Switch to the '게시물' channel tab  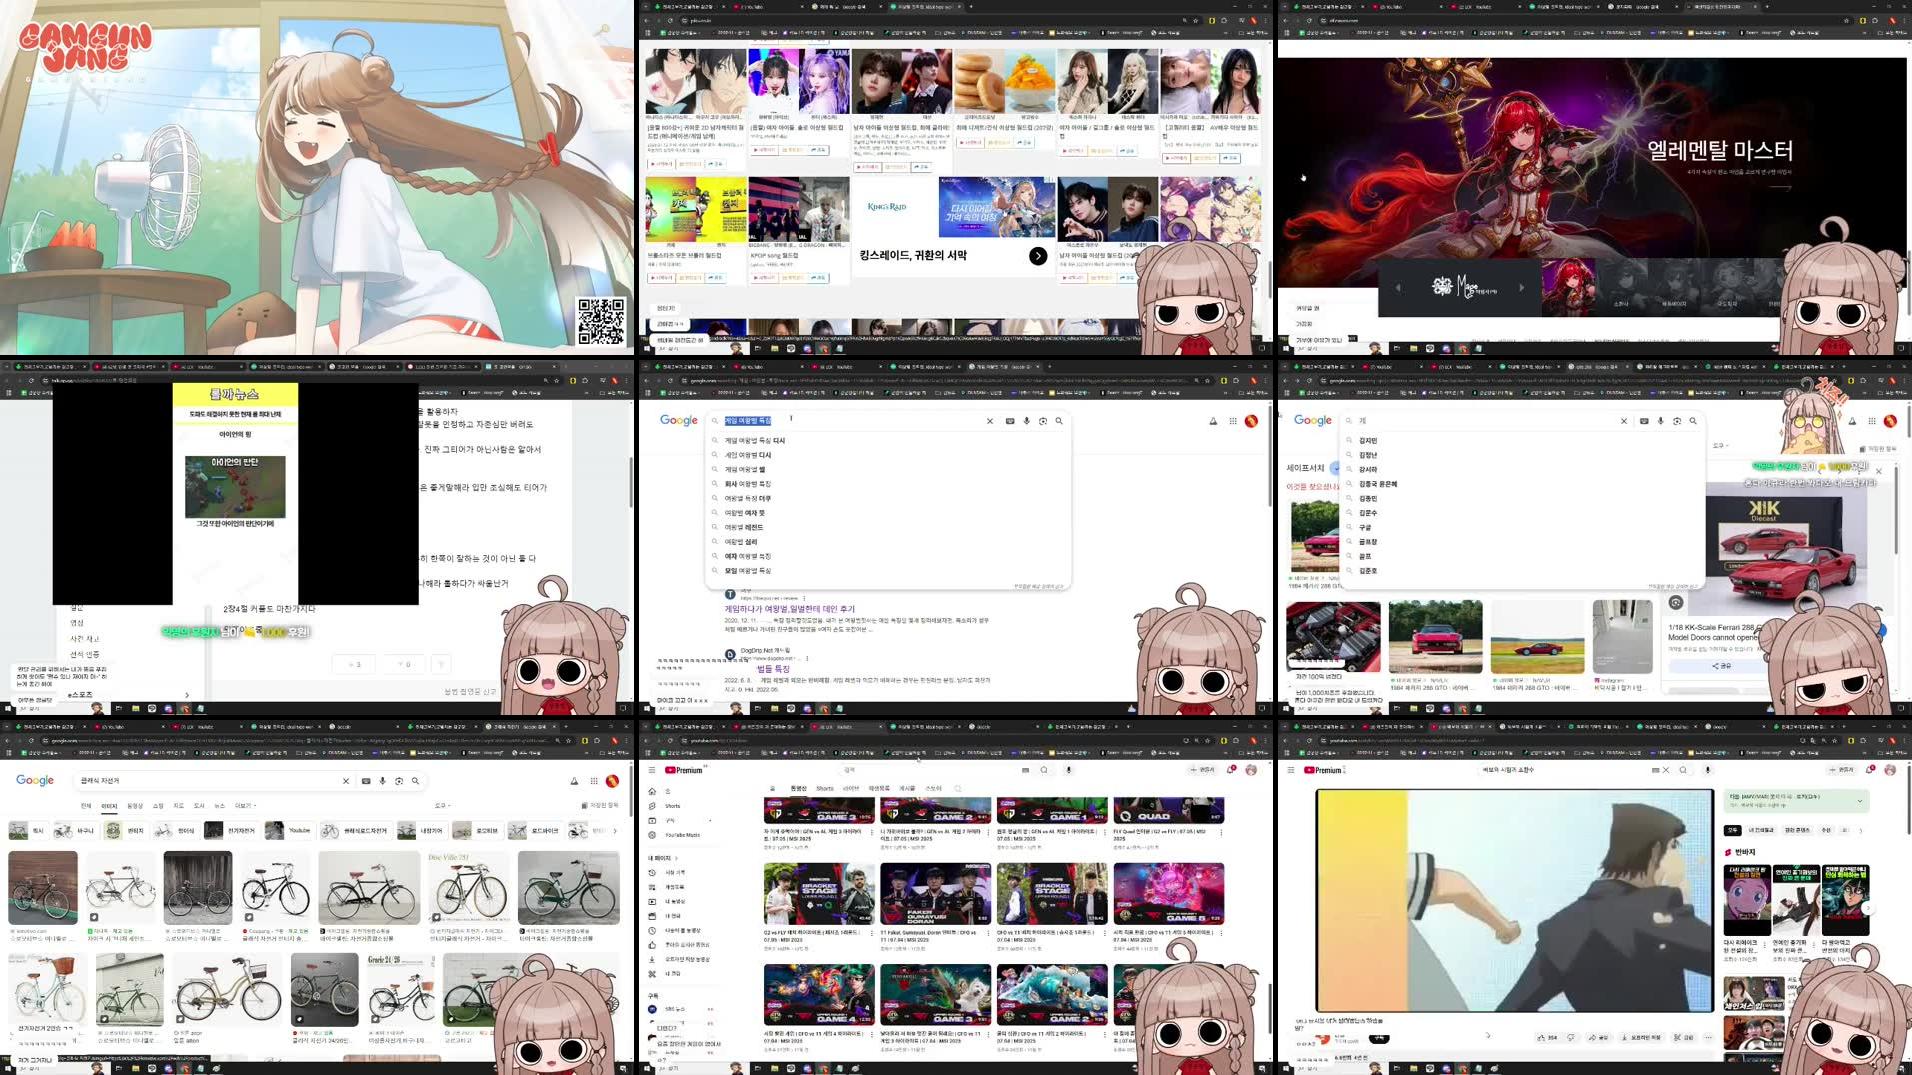pyautogui.click(x=907, y=788)
